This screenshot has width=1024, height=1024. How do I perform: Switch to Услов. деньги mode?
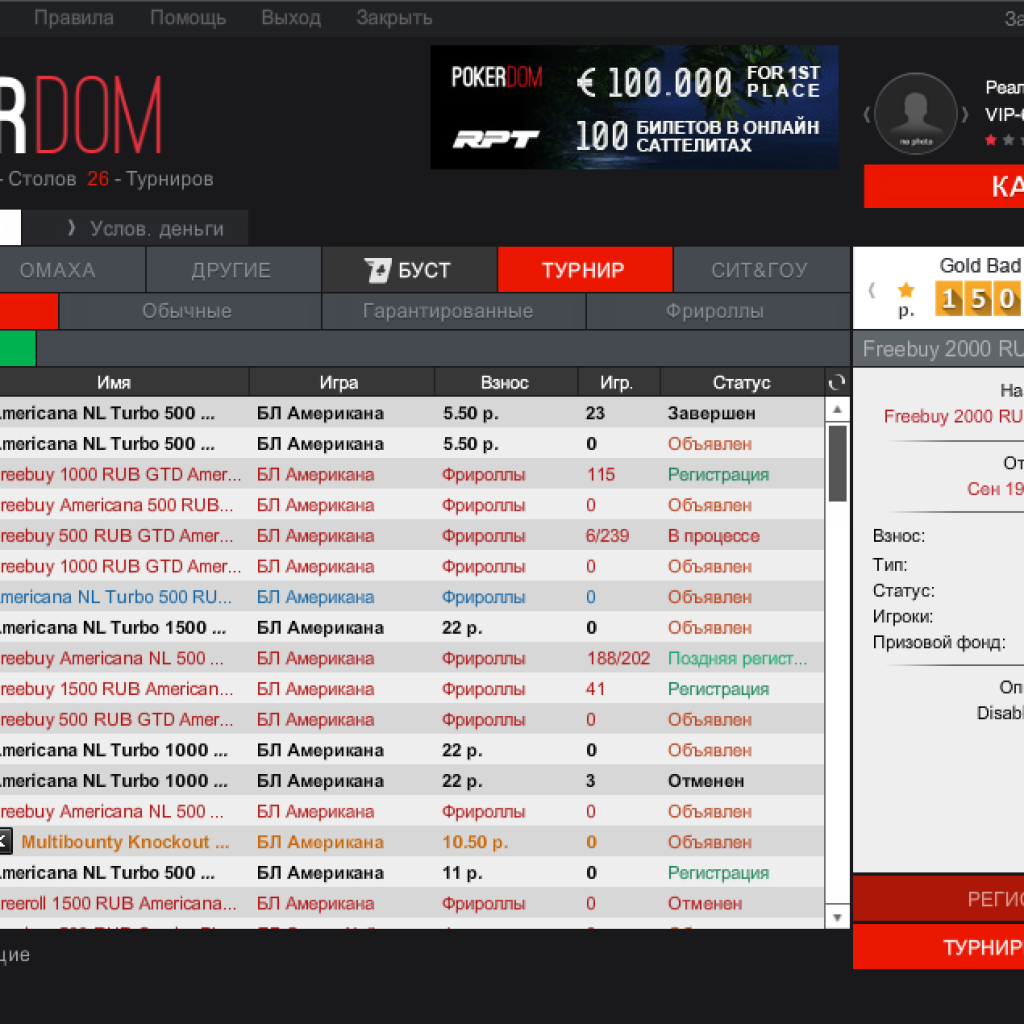pyautogui.click(x=136, y=228)
